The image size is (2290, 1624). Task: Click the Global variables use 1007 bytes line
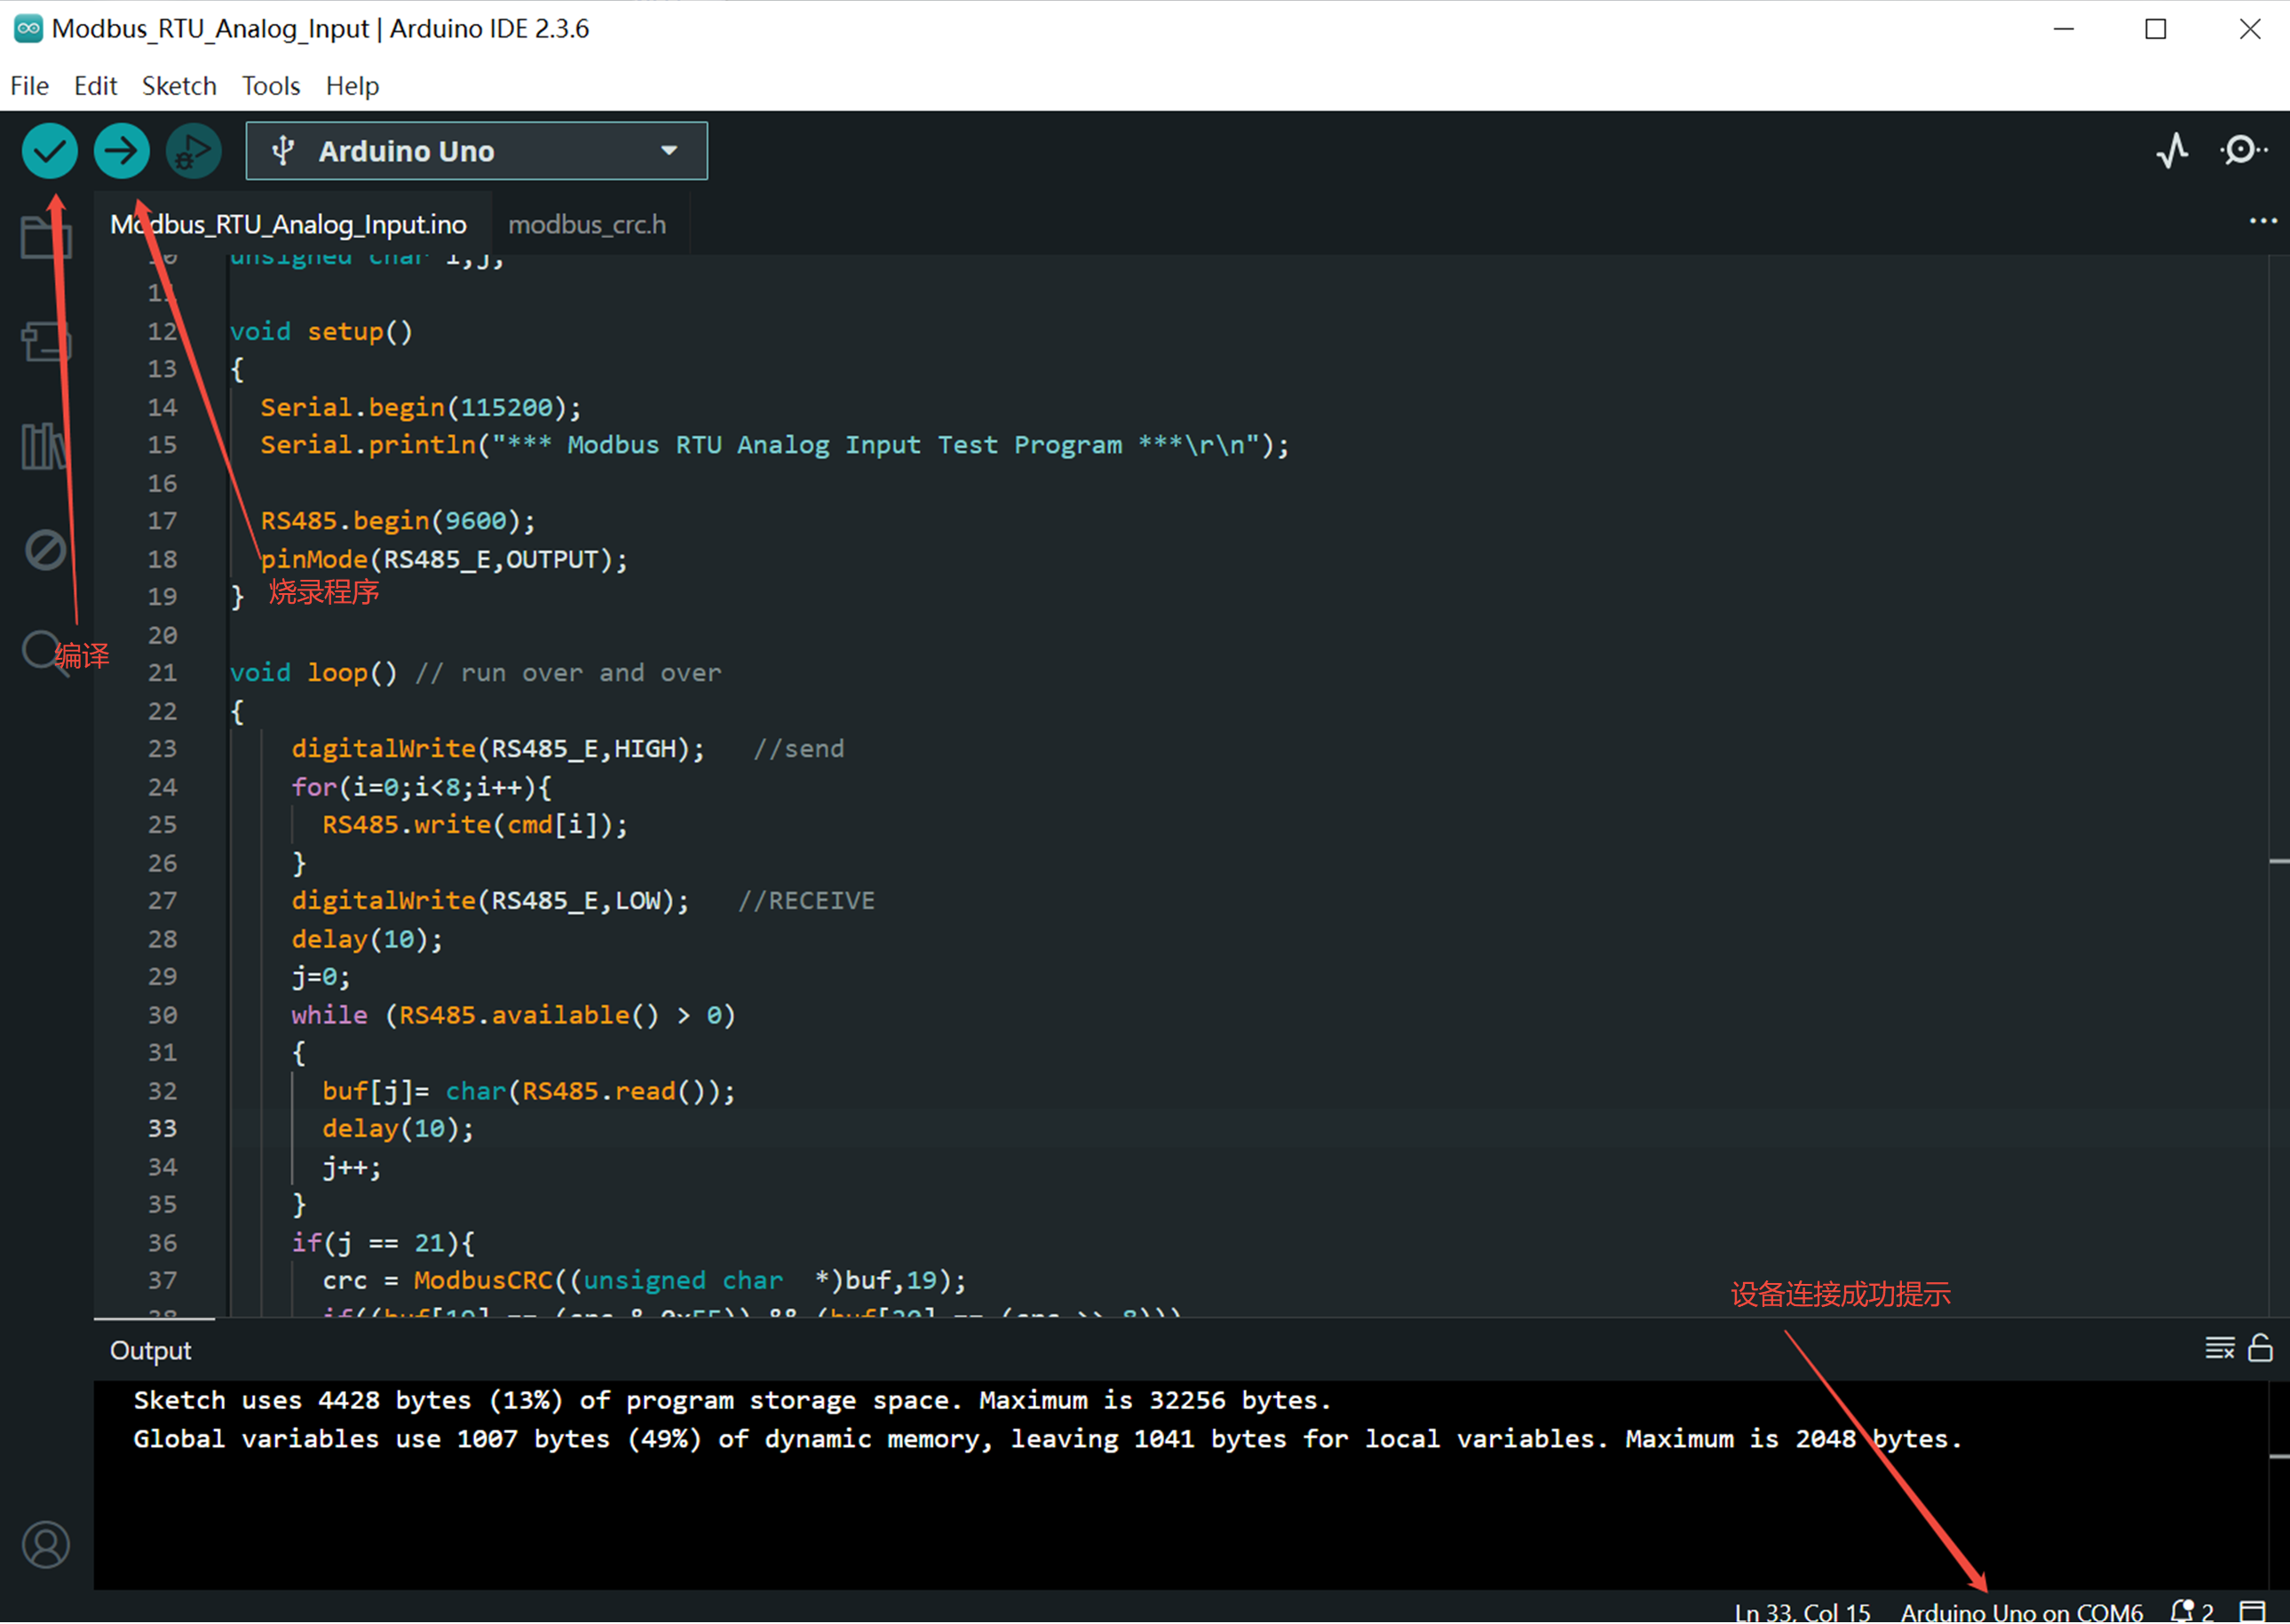(x=1047, y=1440)
